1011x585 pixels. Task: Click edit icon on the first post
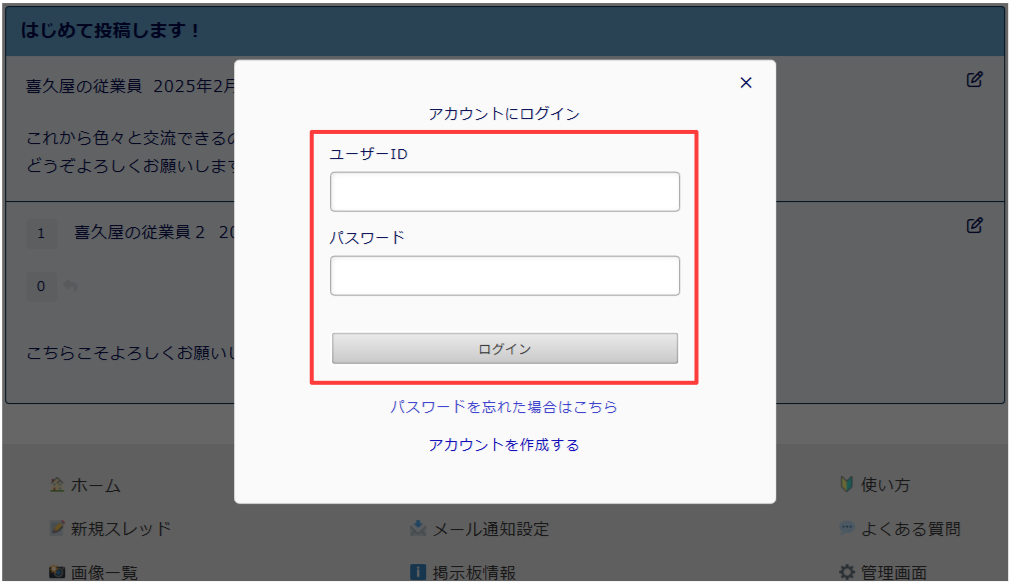click(x=974, y=80)
